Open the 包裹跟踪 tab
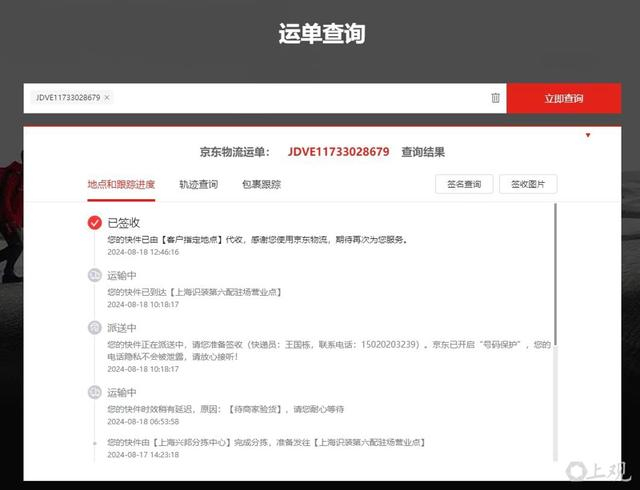Viewport: 640px width, 490px height. 262,185
